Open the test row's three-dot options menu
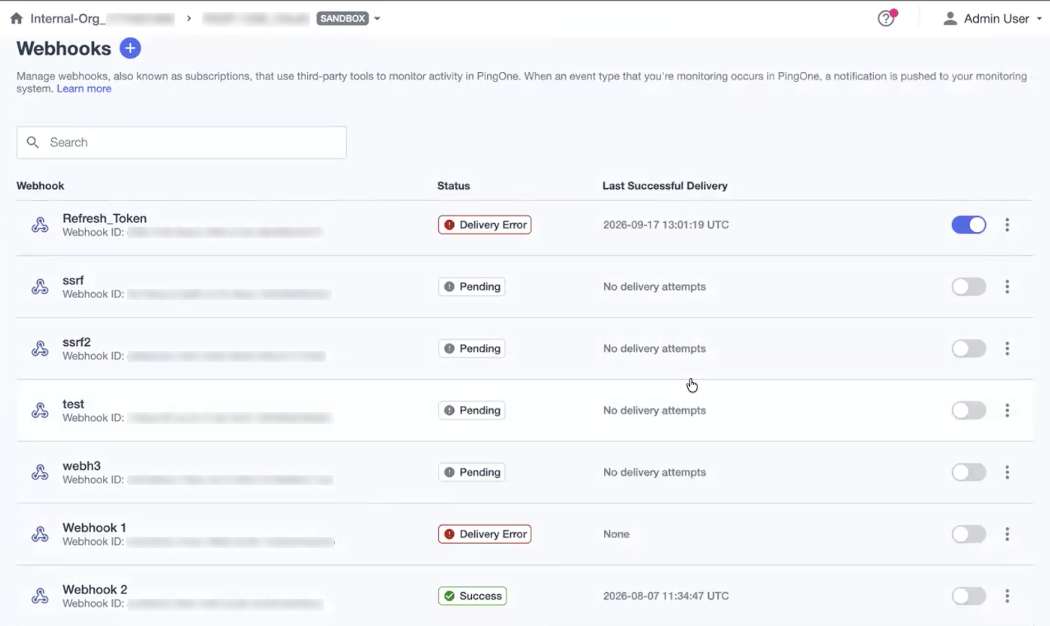The width and height of the screenshot is (1050, 626). point(1006,410)
